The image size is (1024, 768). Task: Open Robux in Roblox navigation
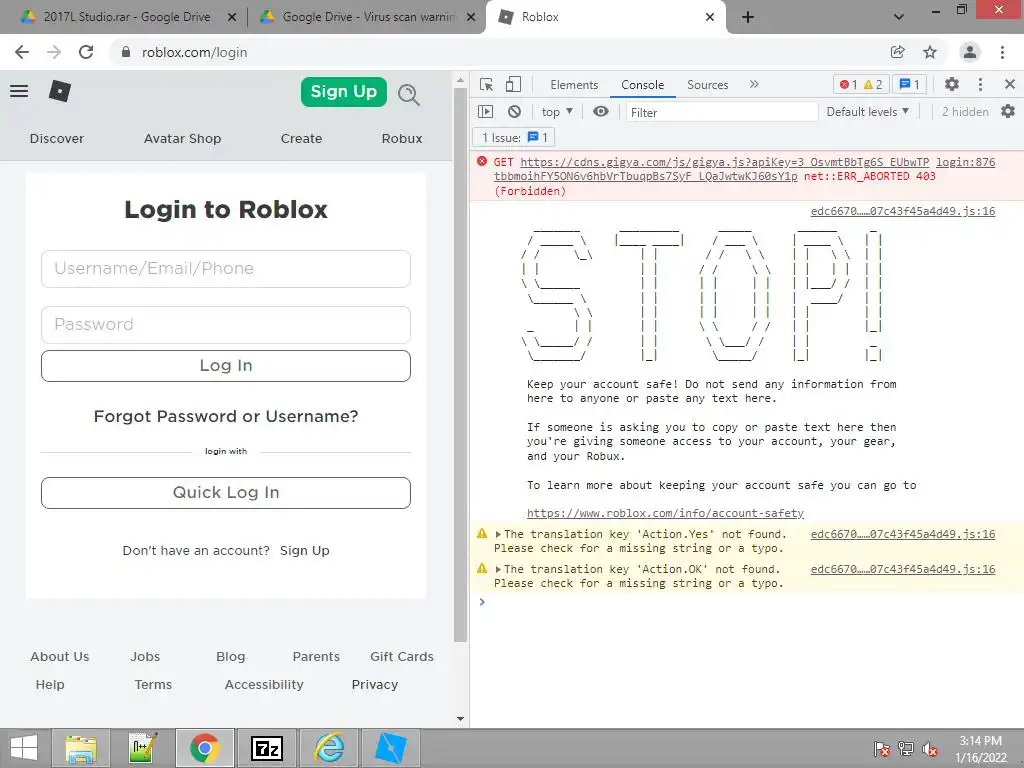pos(402,138)
